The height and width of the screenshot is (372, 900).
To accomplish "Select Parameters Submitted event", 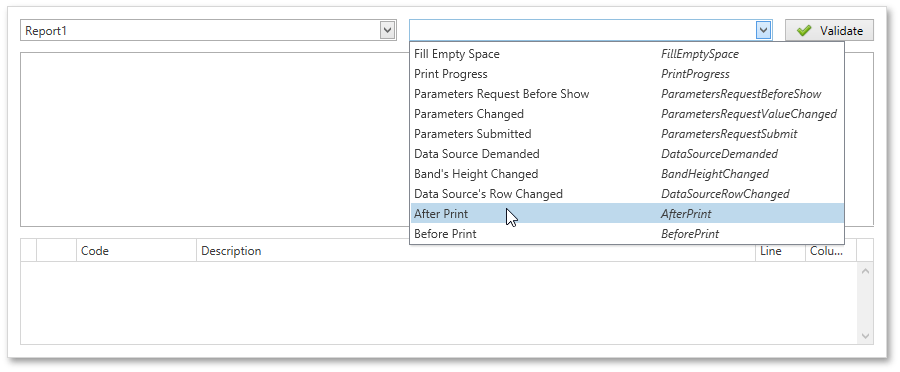I will coord(627,134).
